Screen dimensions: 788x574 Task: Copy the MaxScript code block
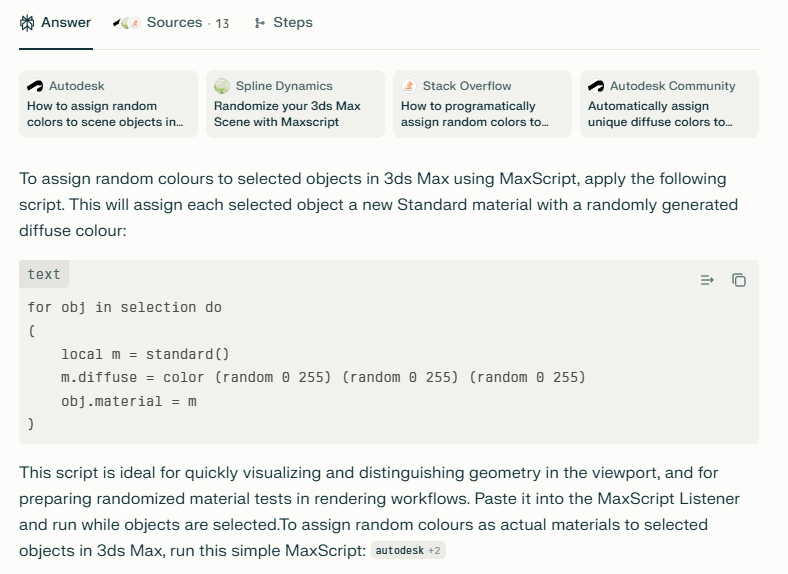click(739, 280)
